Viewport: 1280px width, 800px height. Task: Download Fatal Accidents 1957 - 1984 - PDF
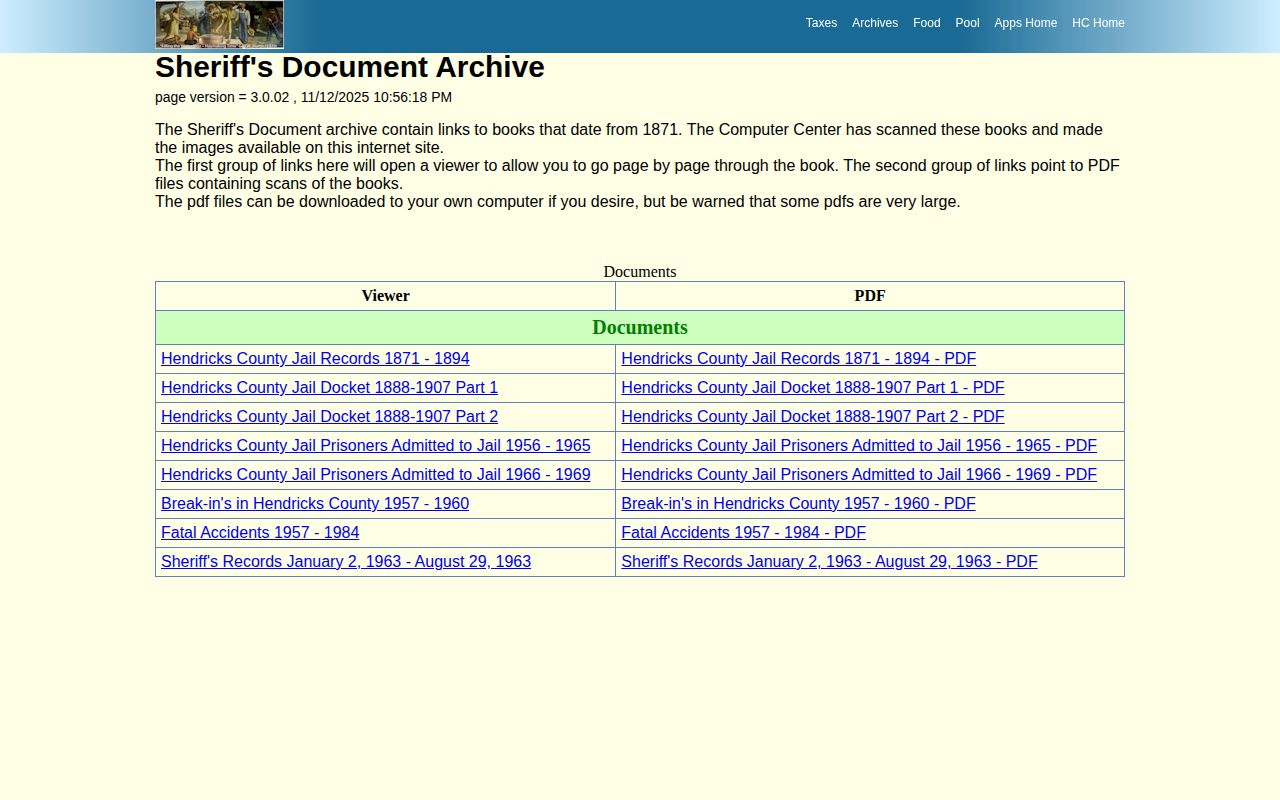(743, 532)
